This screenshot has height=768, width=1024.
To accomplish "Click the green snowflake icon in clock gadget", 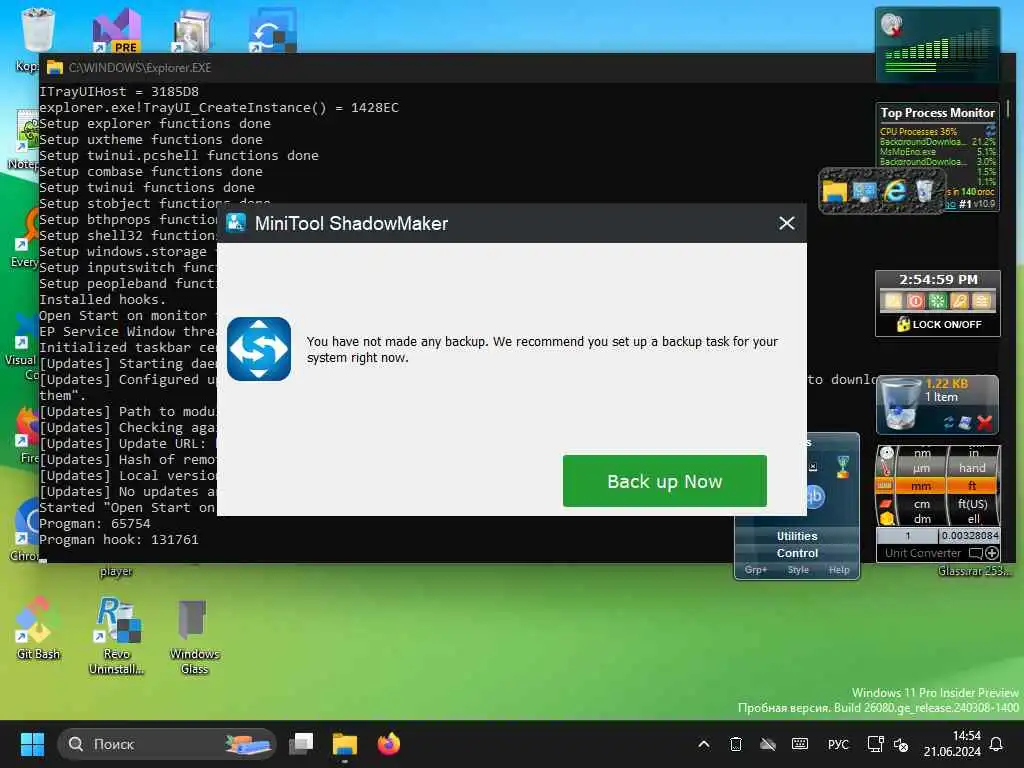I will point(937,301).
